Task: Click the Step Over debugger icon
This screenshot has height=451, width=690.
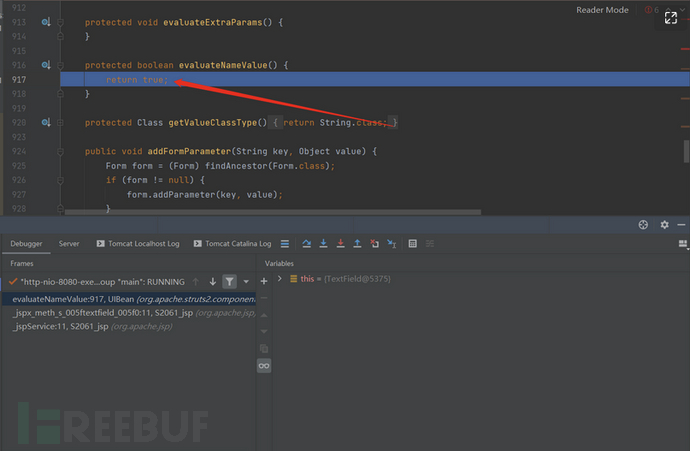Action: point(307,243)
